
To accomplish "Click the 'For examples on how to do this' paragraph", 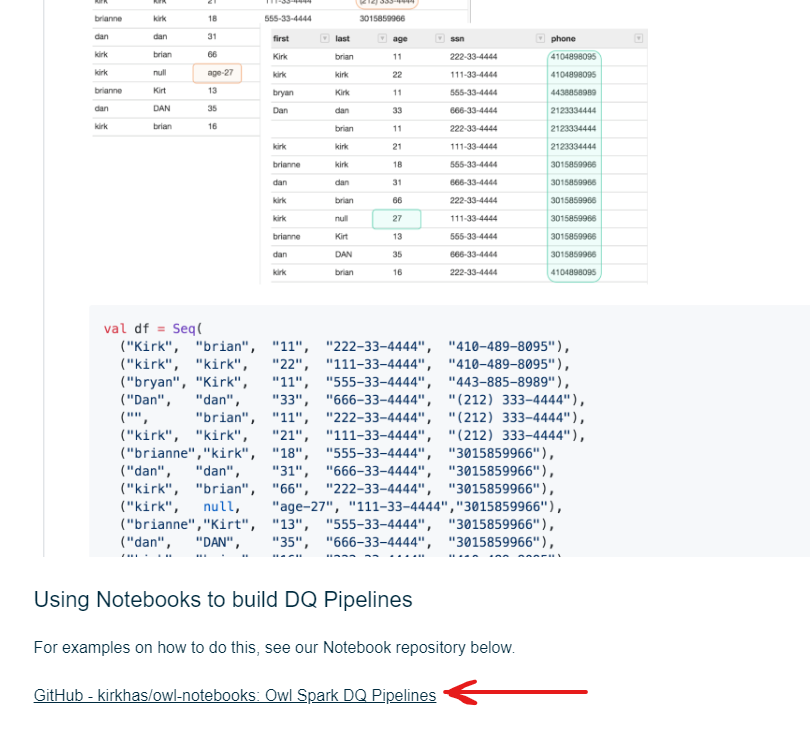I will (x=274, y=647).
